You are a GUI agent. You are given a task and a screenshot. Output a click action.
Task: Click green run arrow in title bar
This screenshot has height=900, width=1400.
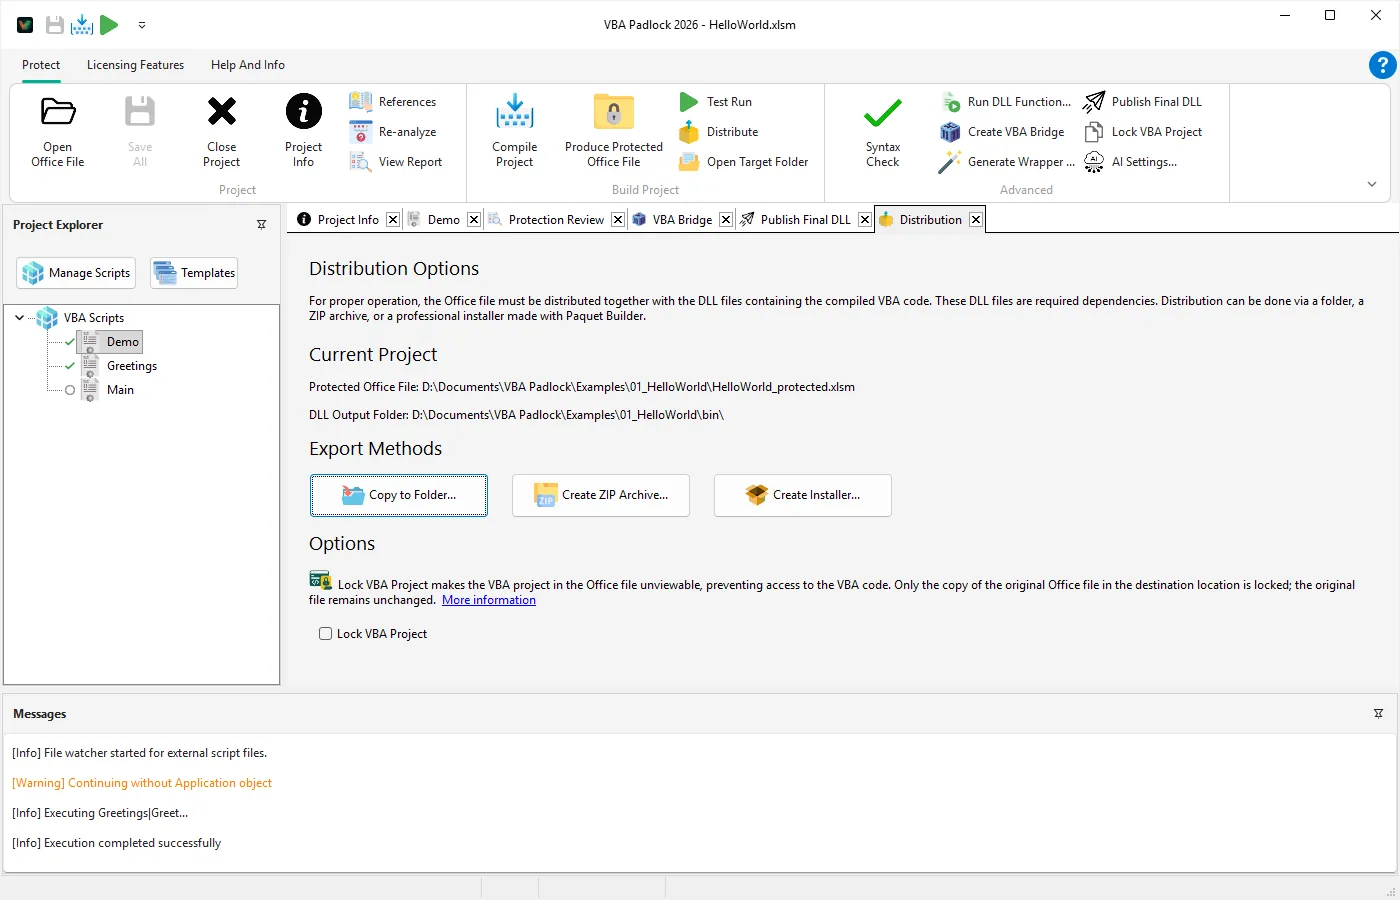coord(109,25)
